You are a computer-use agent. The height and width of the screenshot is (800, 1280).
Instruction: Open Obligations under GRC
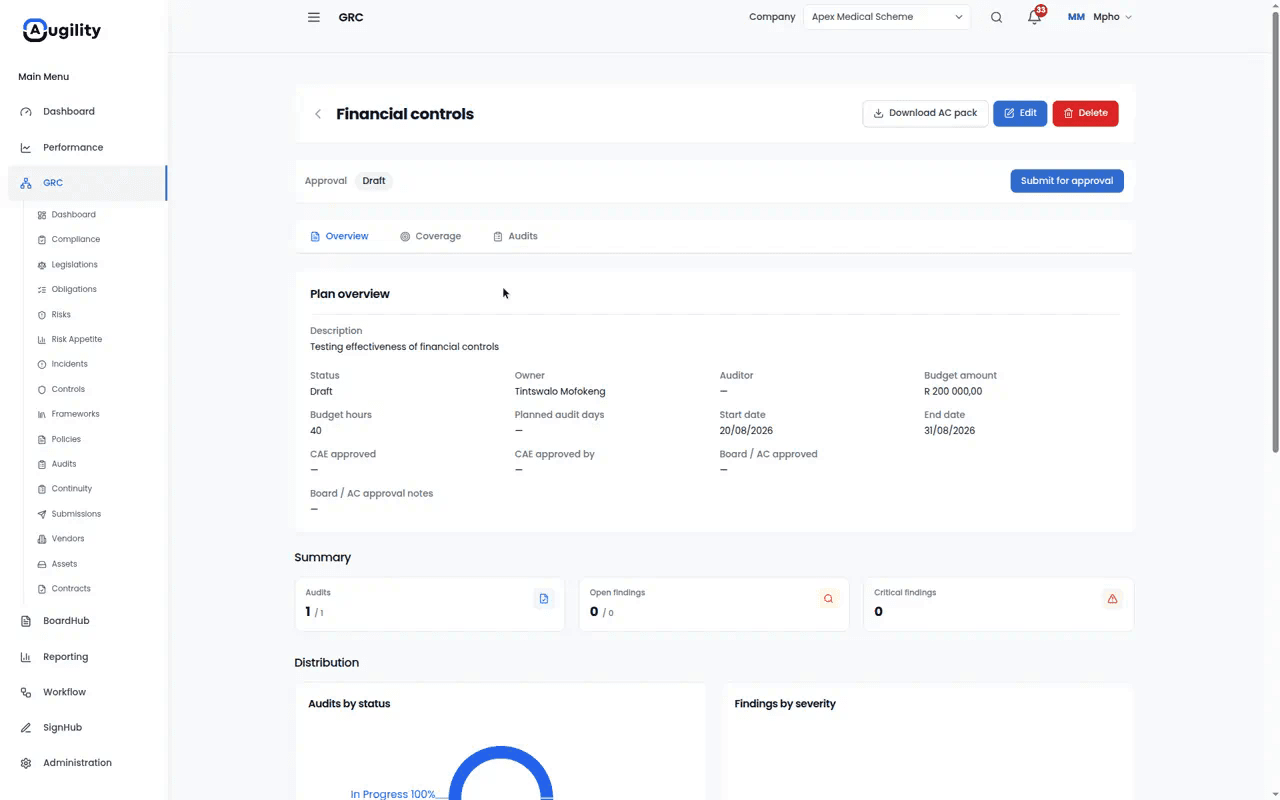74,290
